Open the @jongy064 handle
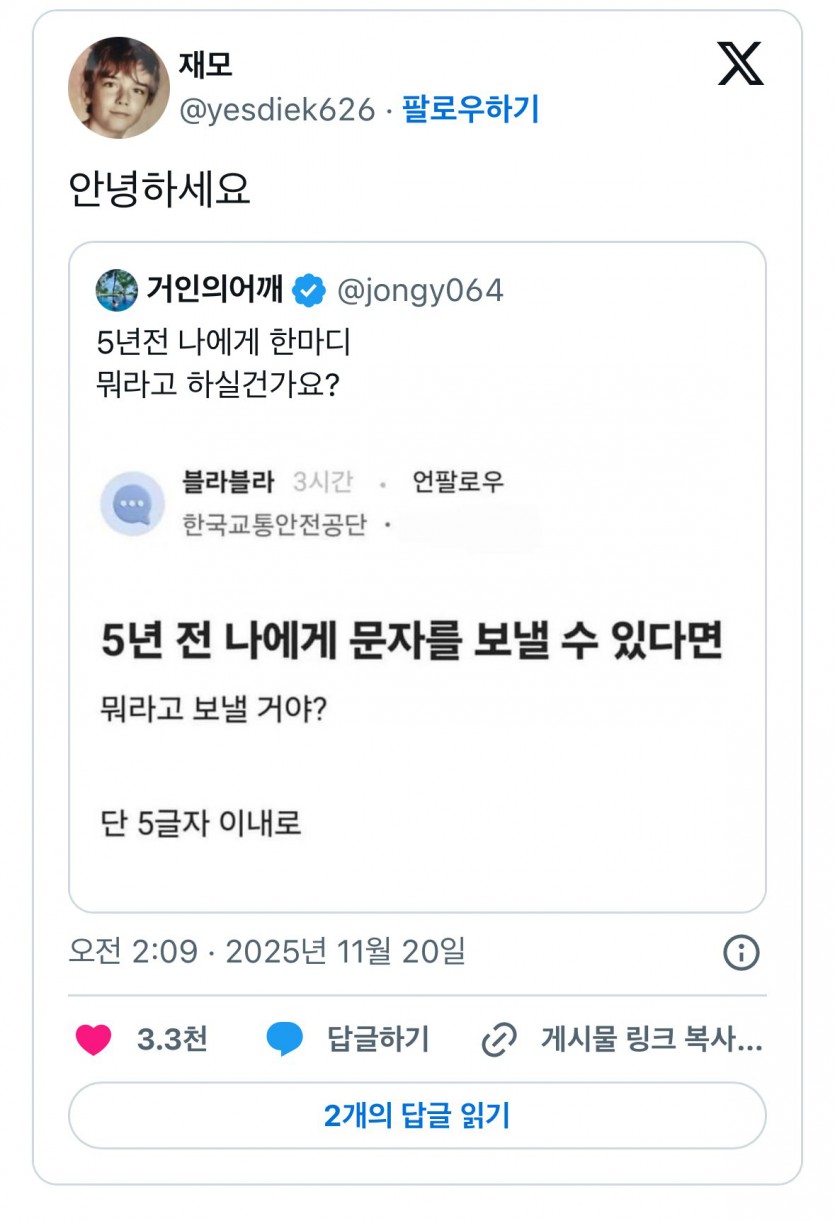 click(x=420, y=291)
